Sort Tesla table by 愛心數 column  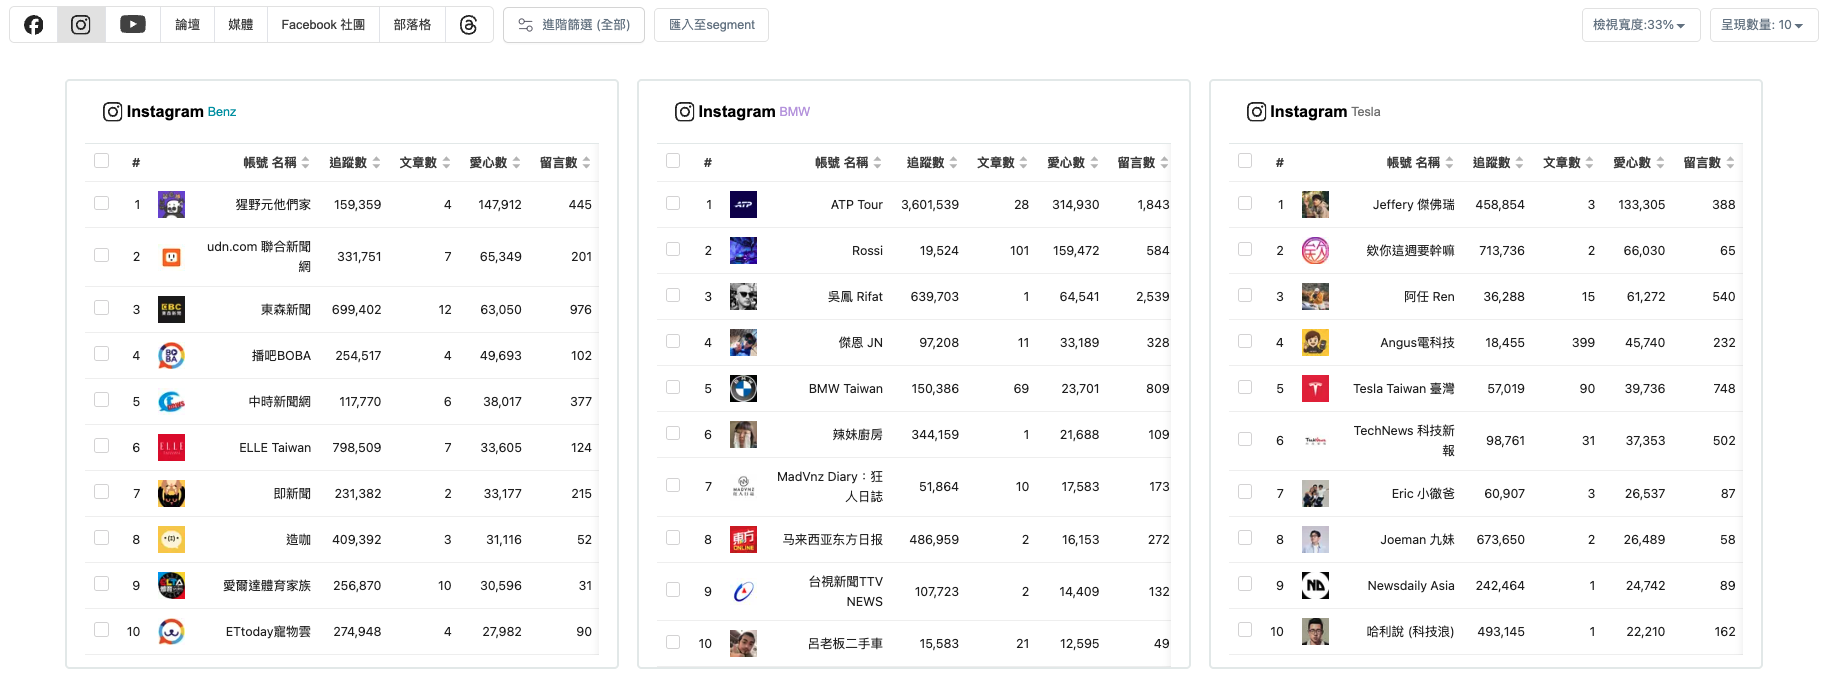point(1638,162)
